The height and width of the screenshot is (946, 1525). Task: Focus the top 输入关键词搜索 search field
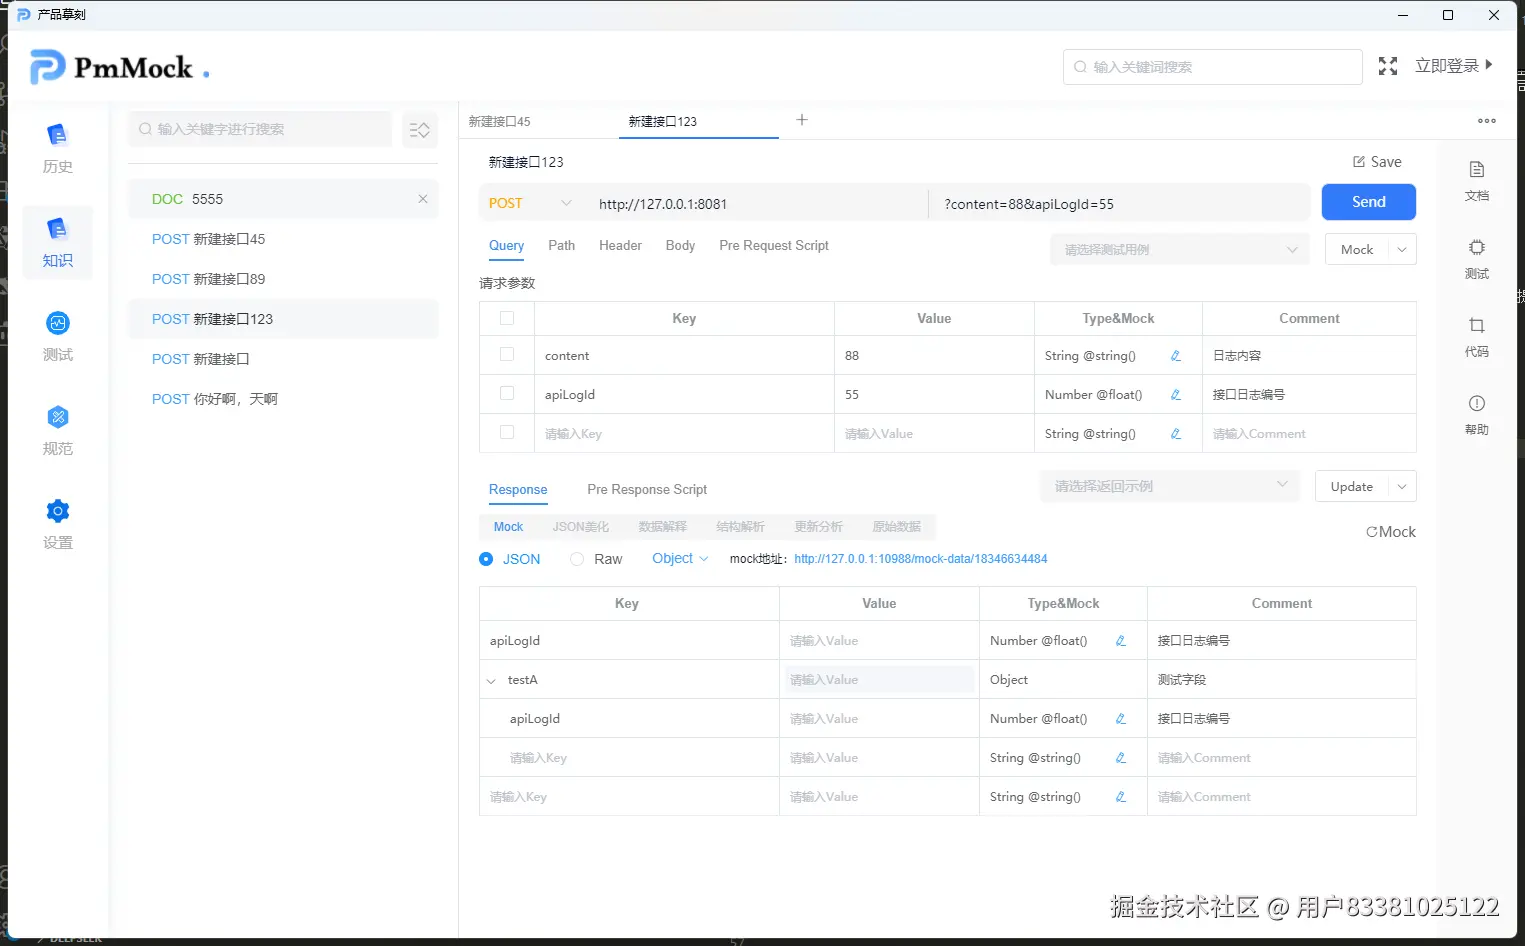(x=1213, y=67)
